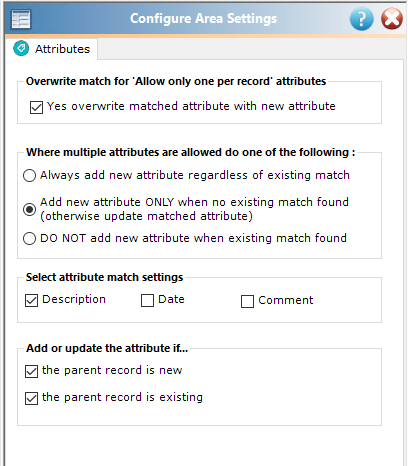Click the settings list icon in the title bar

coord(21,19)
